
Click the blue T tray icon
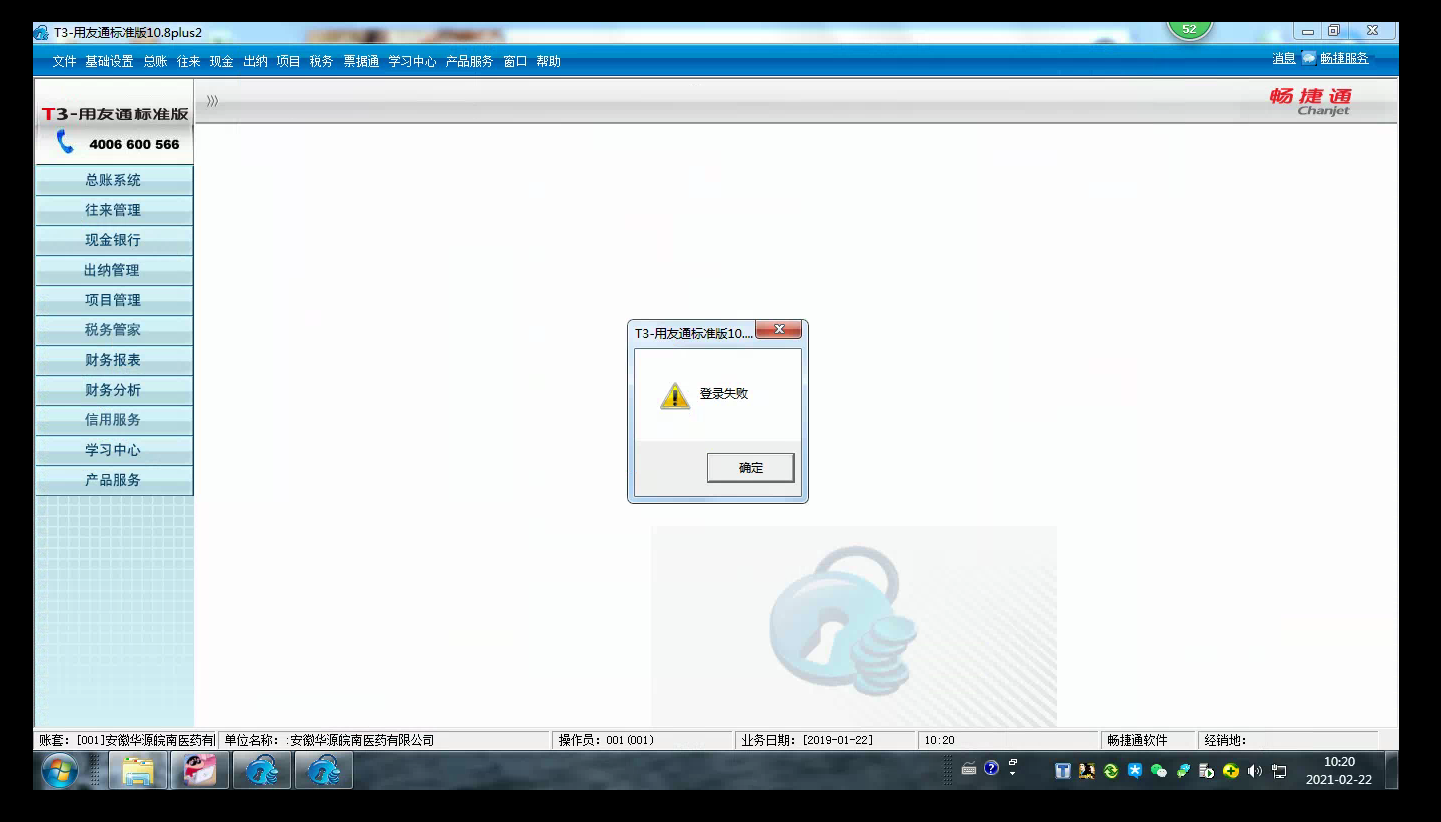click(1063, 771)
